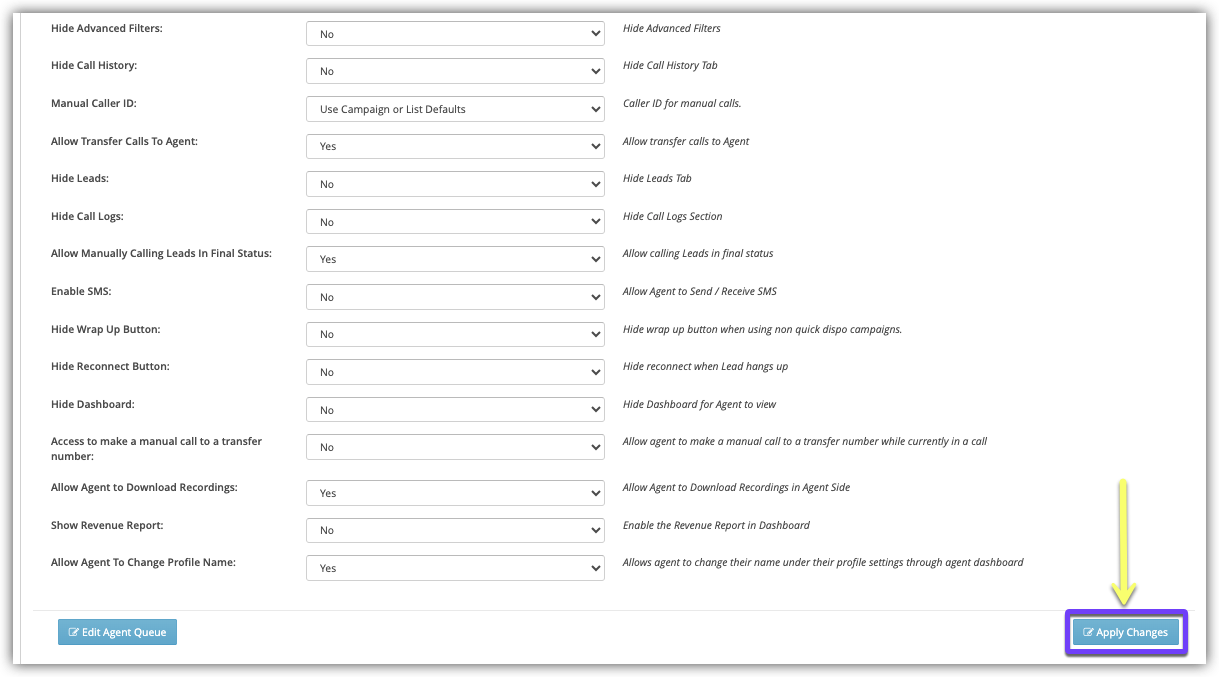Image resolution: width=1219 pixels, height=677 pixels.
Task: Click the Apply Changes button
Action: click(1126, 632)
